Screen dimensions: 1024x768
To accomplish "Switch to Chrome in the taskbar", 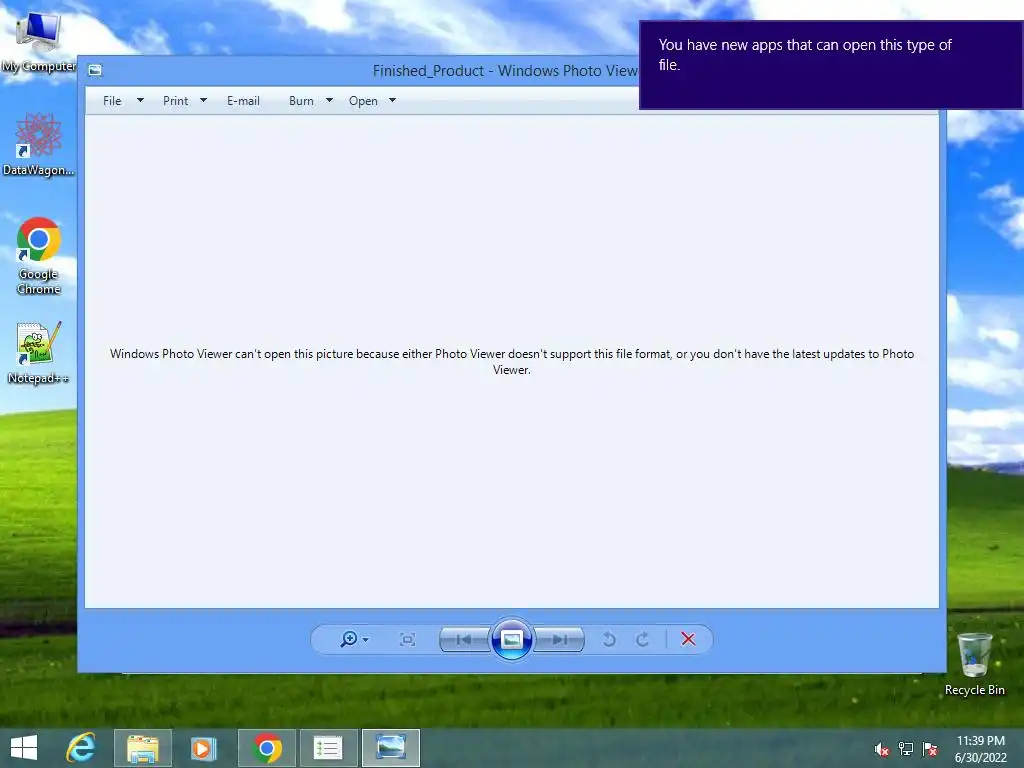I will pos(266,748).
